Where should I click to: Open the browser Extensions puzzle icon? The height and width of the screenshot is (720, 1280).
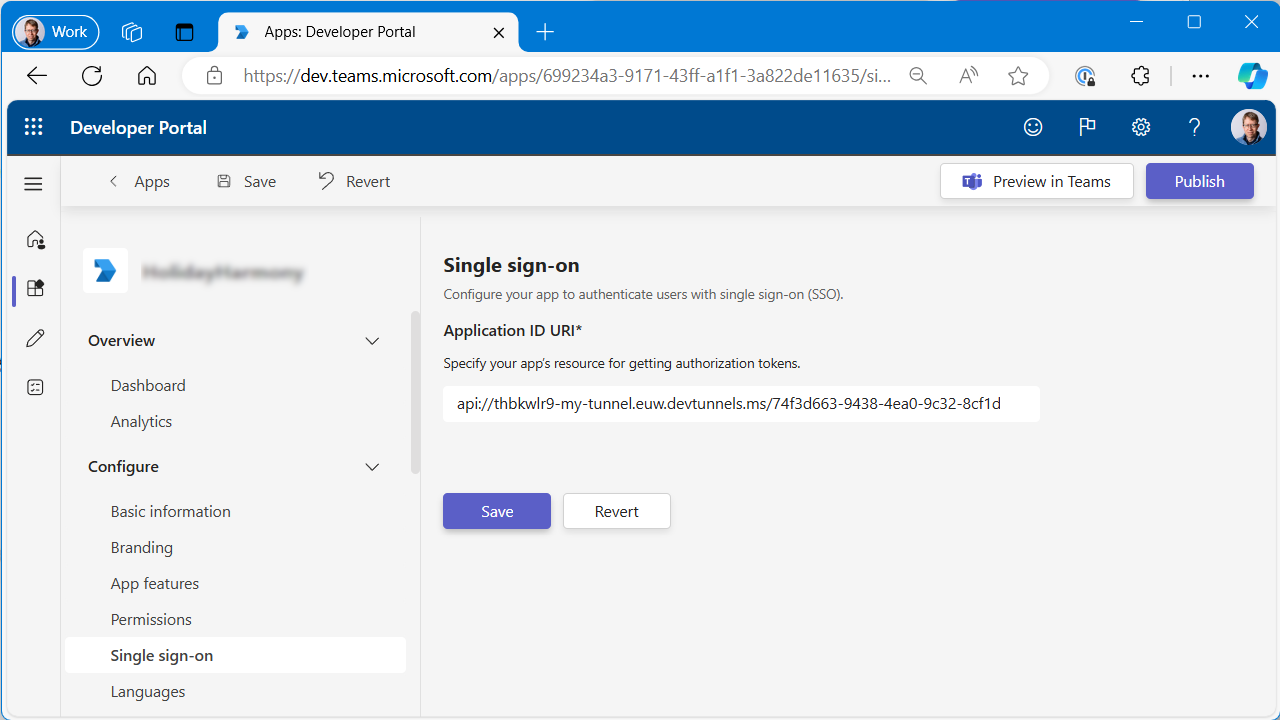point(1140,76)
